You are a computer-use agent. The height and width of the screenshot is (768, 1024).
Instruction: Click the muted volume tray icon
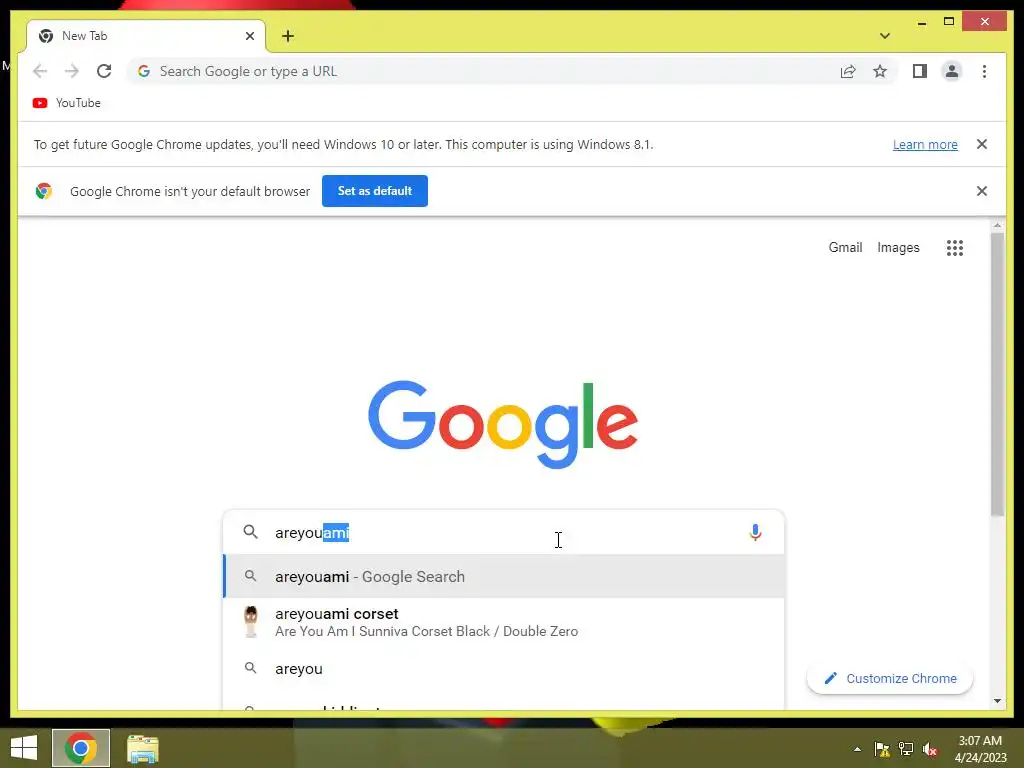(x=930, y=749)
